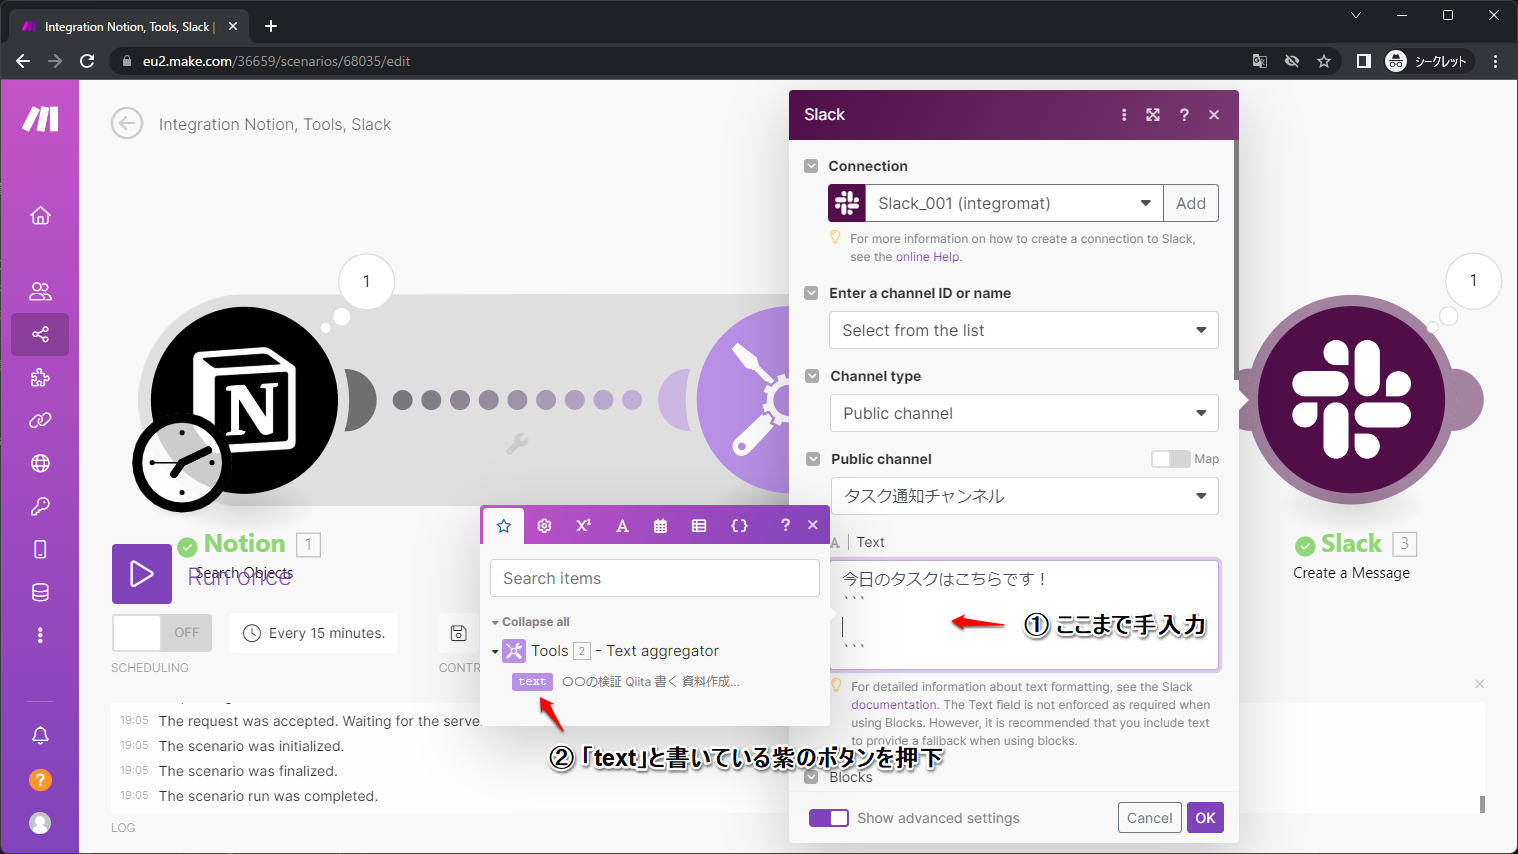The image size is (1518, 854).
Task: Select the custom variables braces tab
Action: tap(739, 525)
